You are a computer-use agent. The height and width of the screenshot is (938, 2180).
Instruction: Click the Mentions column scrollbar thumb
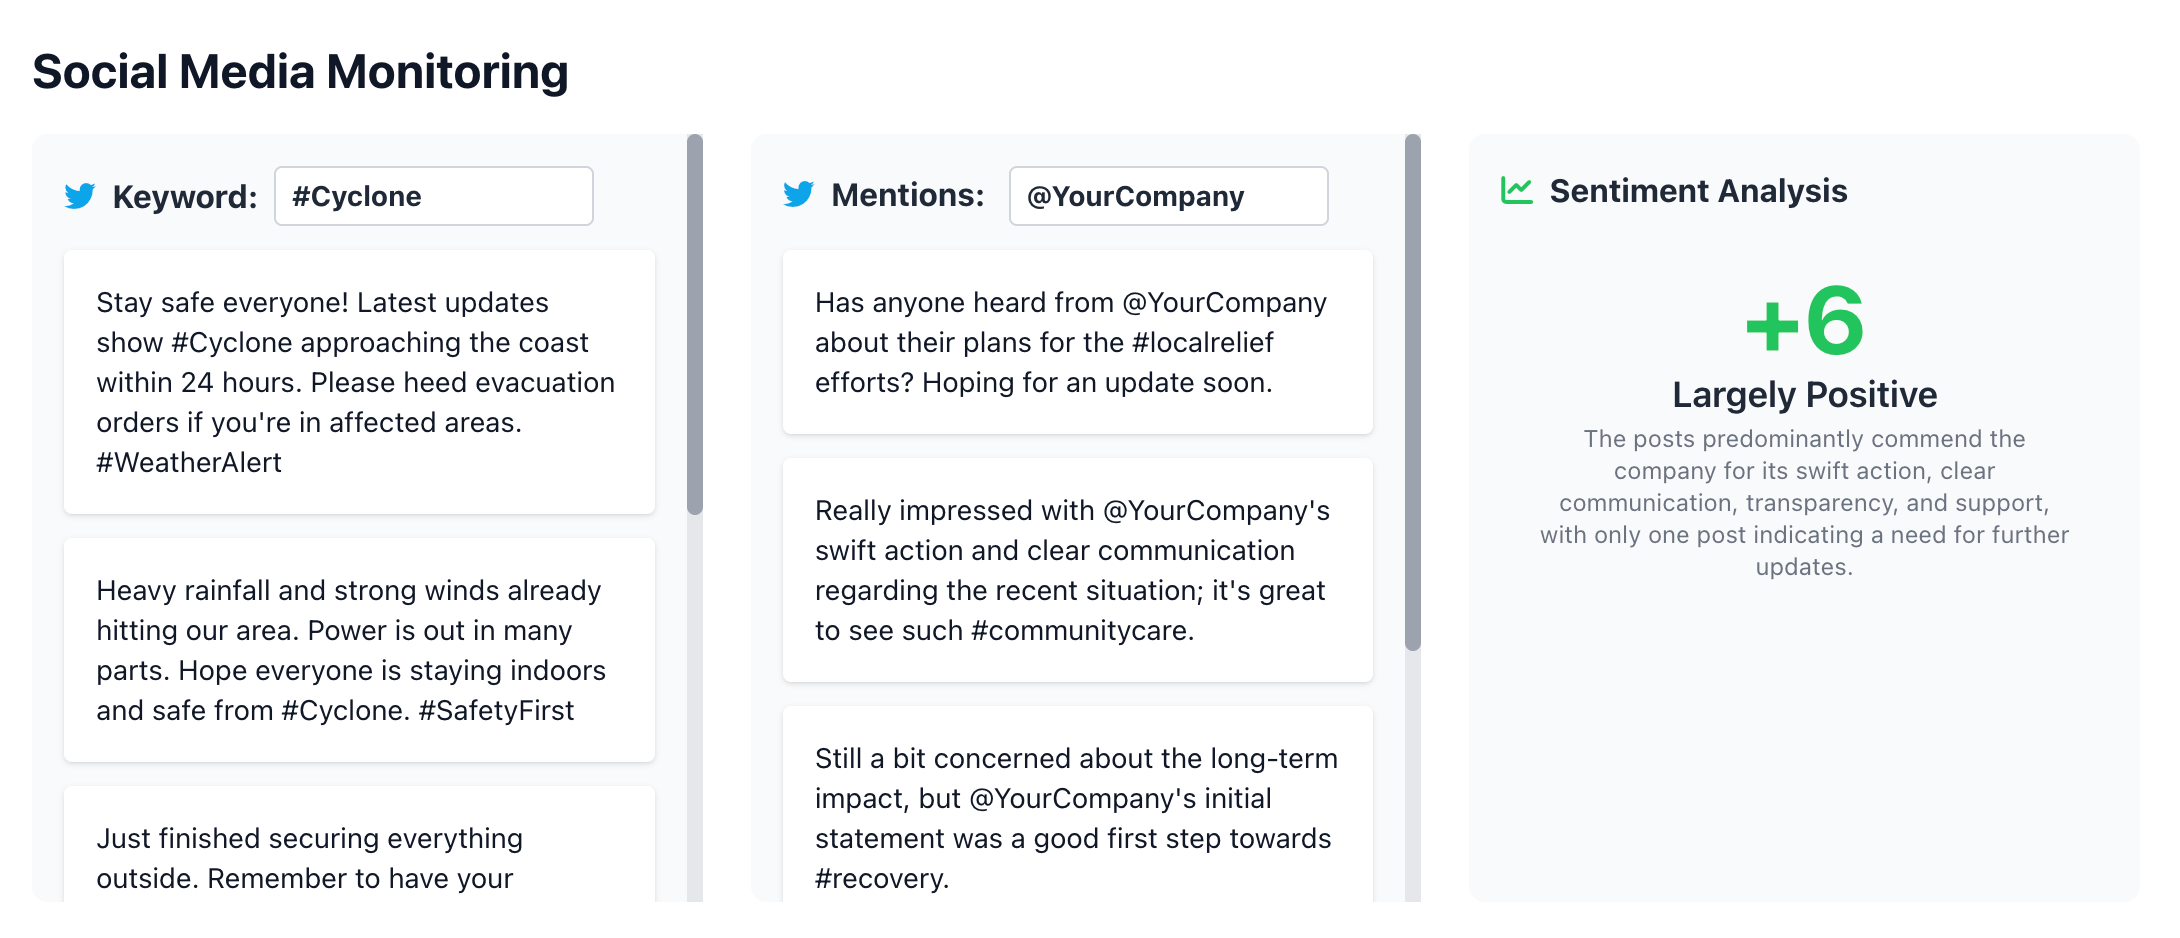[1413, 393]
